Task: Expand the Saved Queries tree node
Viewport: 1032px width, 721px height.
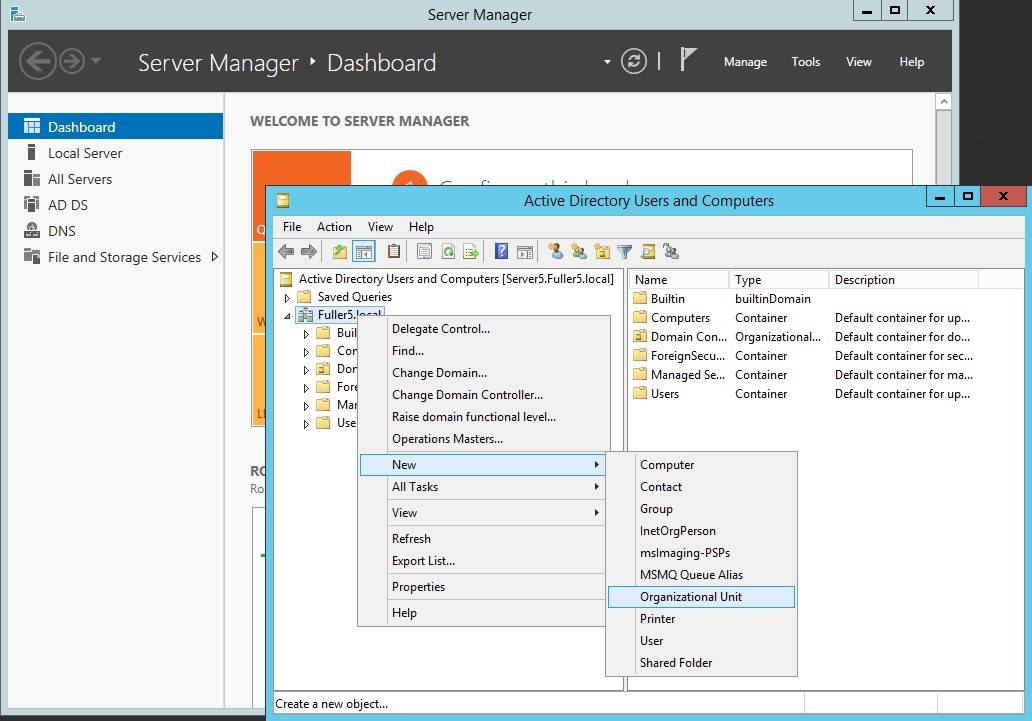Action: pos(287,298)
